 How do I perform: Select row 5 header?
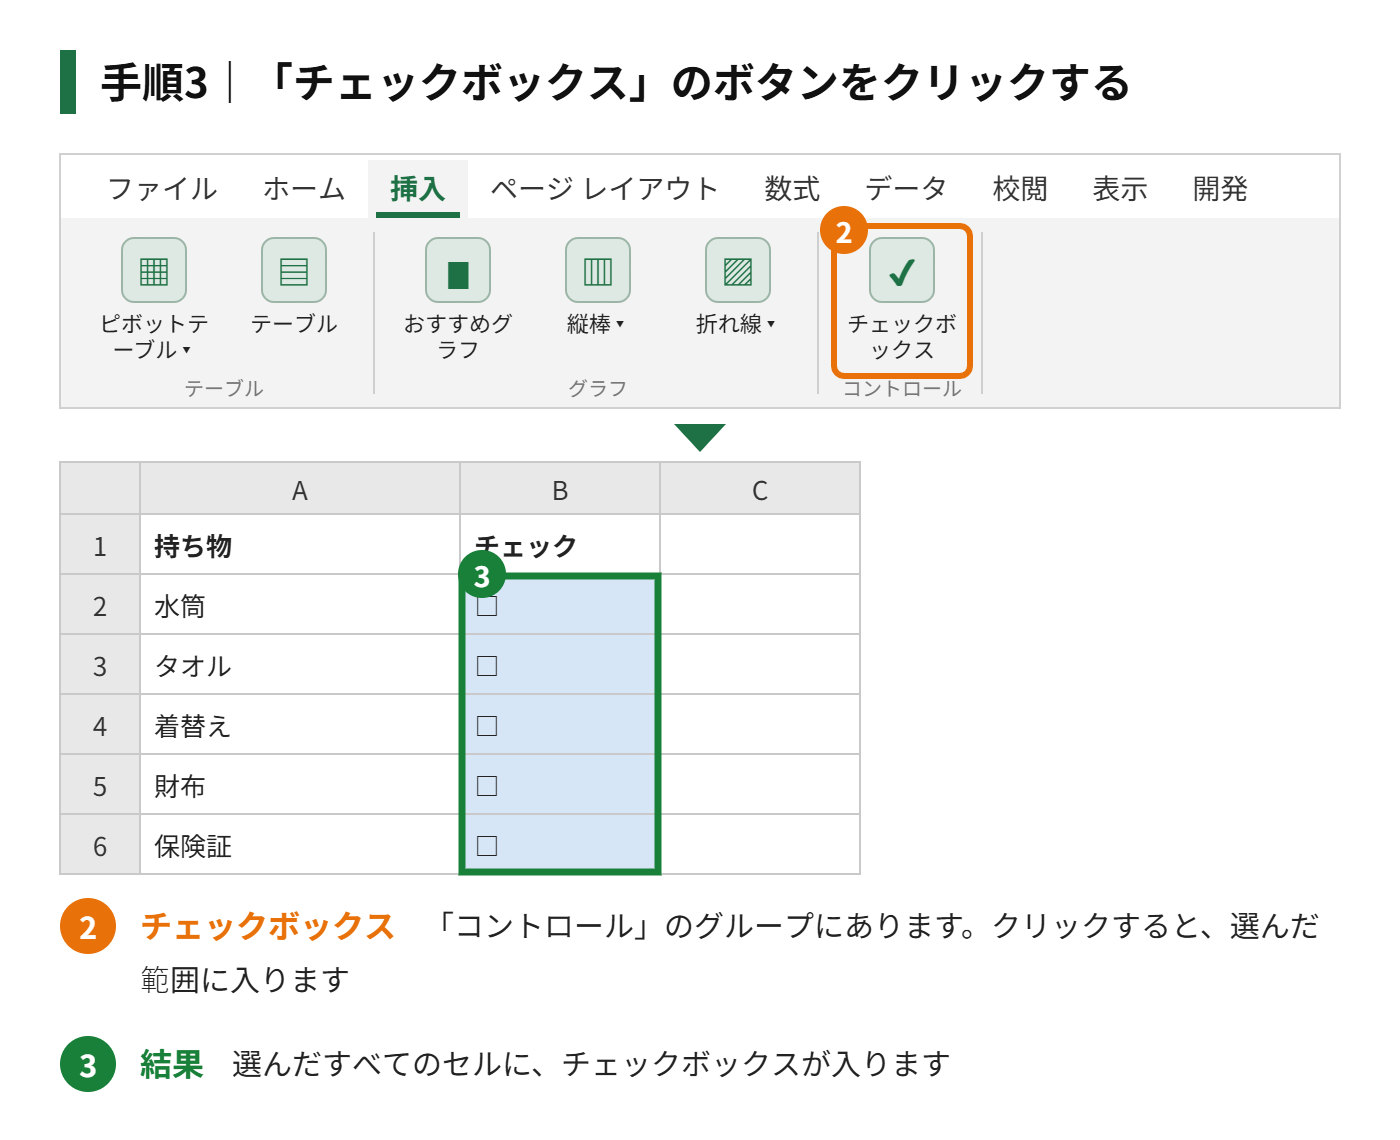(x=100, y=785)
